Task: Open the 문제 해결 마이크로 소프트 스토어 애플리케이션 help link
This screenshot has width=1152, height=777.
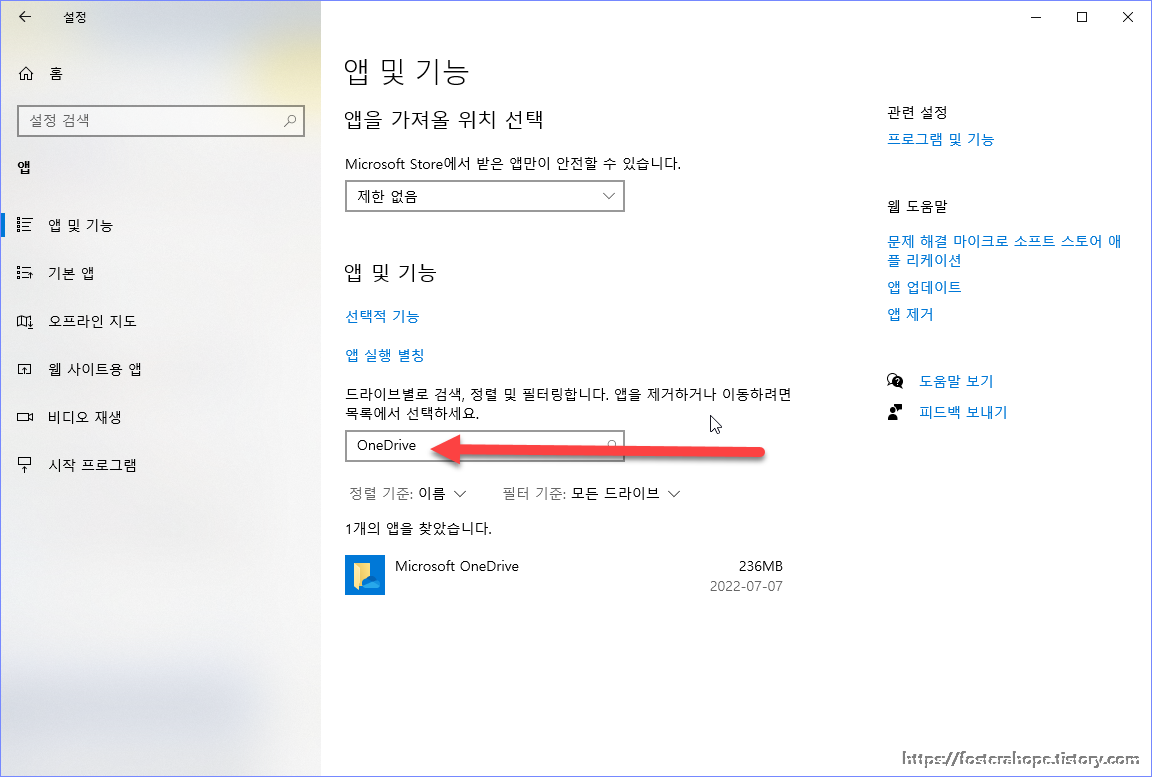Action: pyautogui.click(x=1004, y=250)
